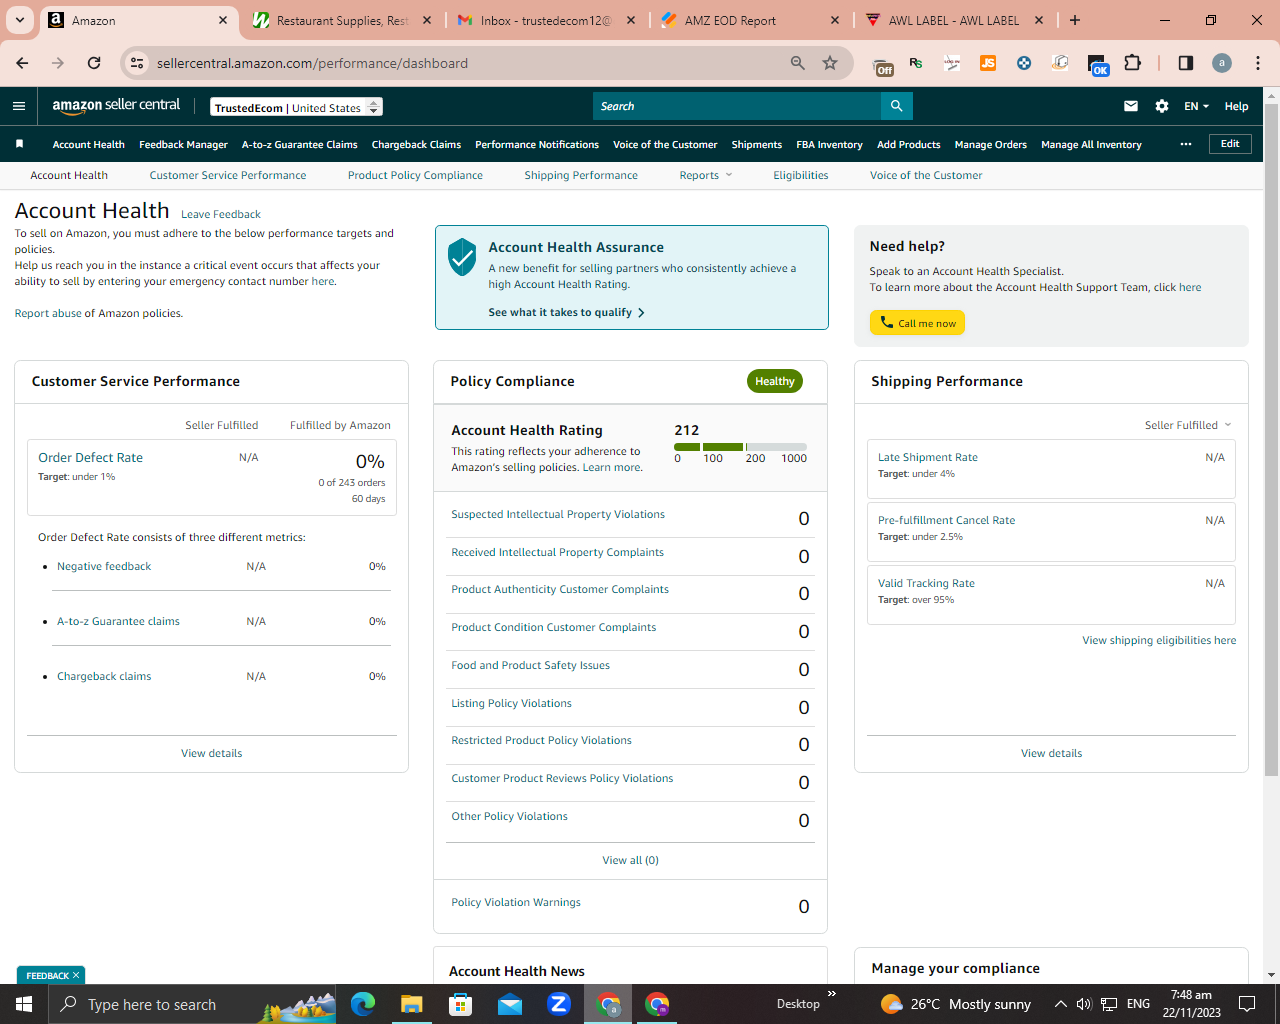Screen dimensions: 1280x1024
Task: Open the orange JS extension icon
Action: [x=988, y=63]
